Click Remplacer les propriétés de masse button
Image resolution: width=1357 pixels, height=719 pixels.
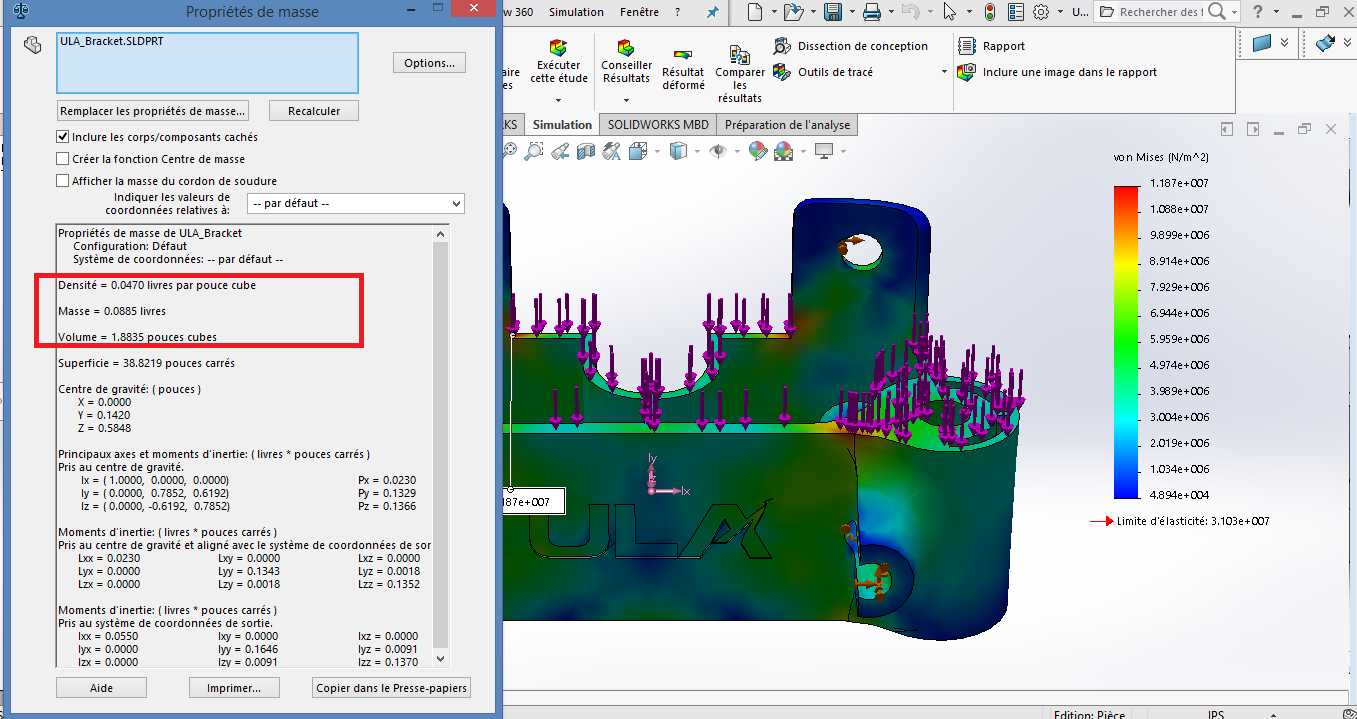pyautogui.click(x=152, y=111)
